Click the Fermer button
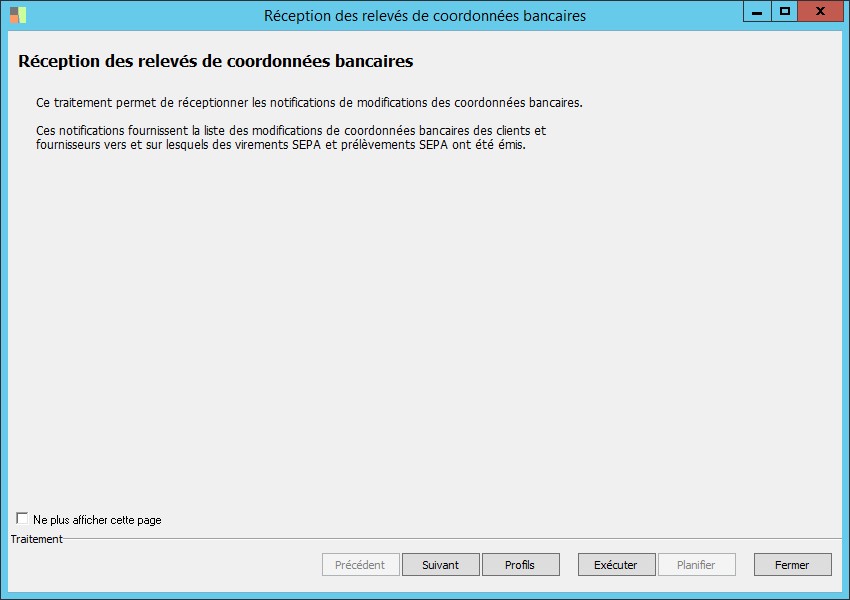 (793, 565)
